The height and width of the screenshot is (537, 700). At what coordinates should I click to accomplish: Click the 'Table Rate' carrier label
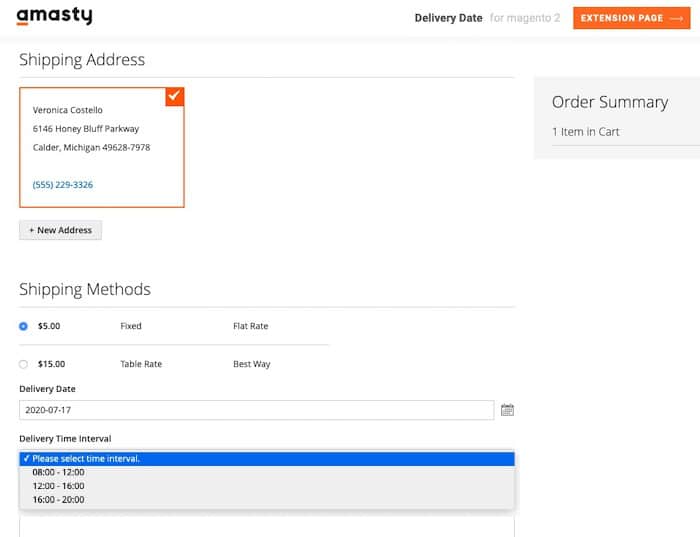tap(141, 364)
